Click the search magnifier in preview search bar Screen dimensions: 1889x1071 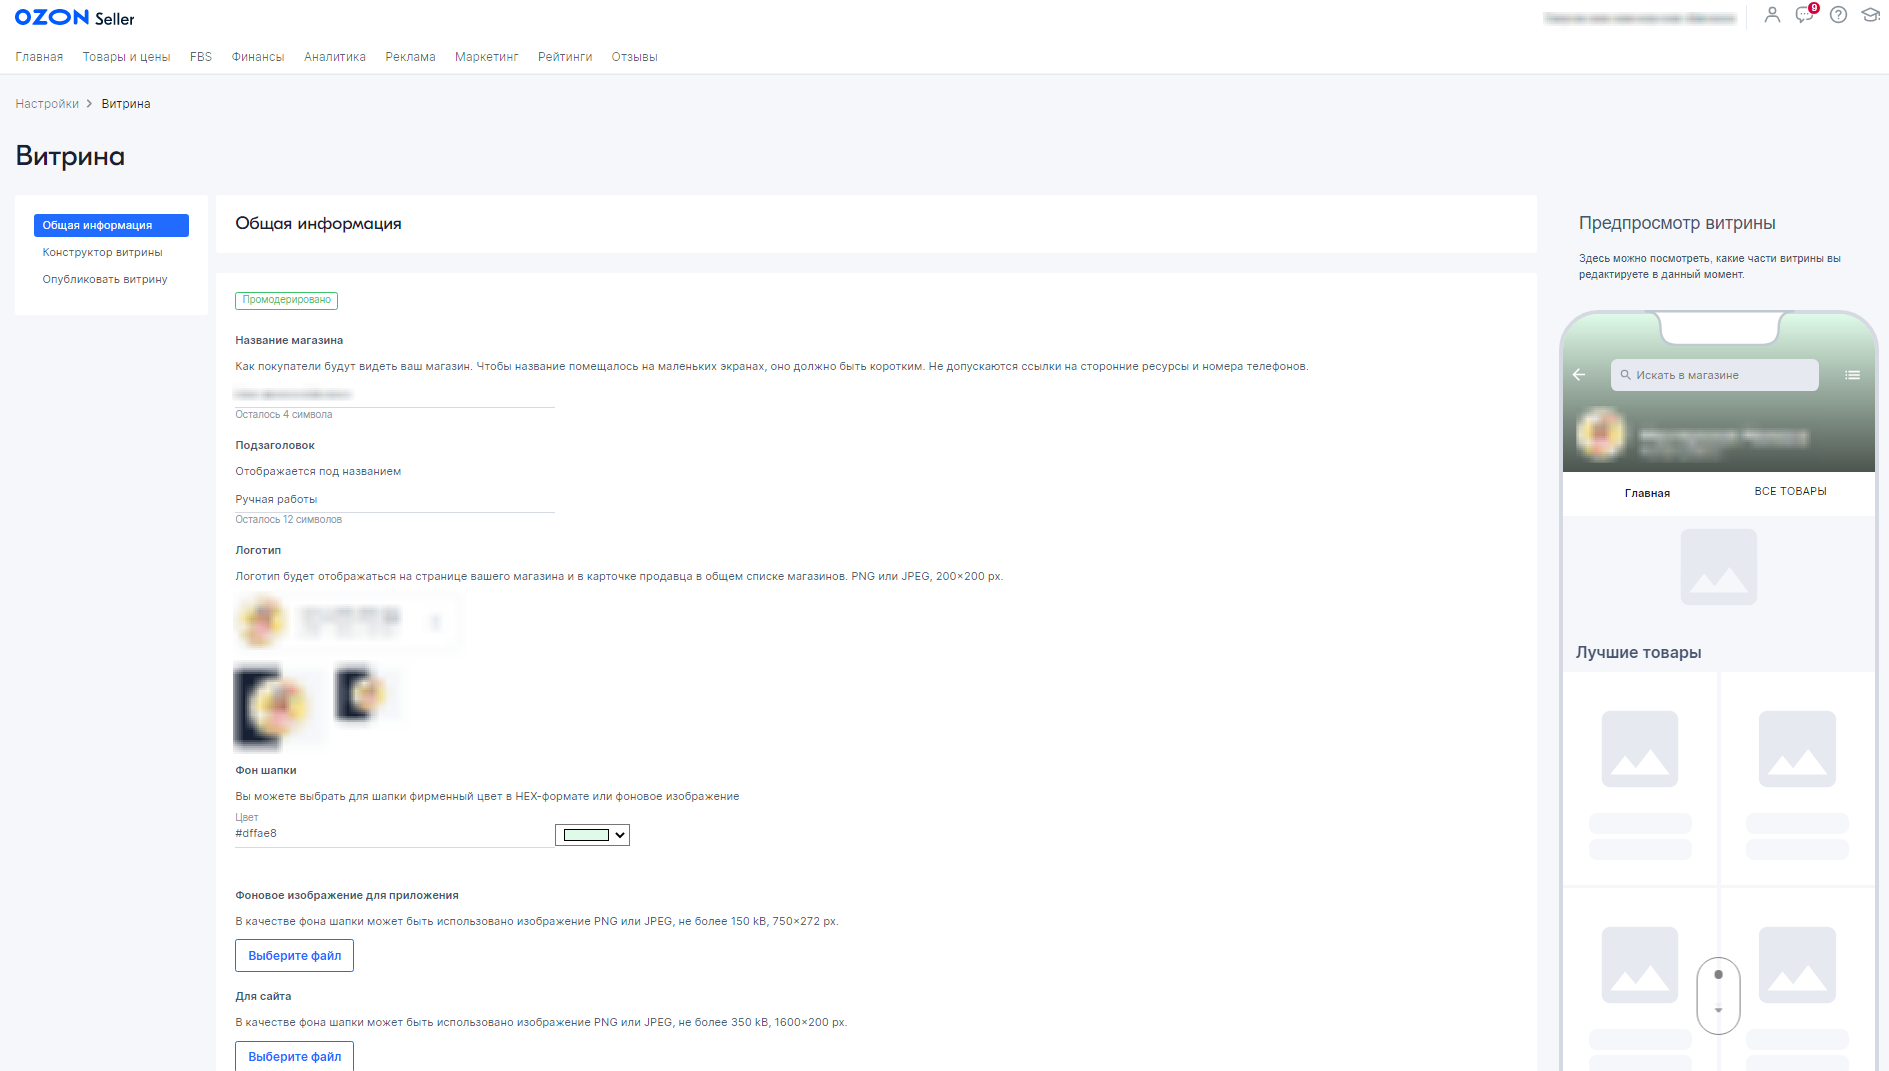[x=1626, y=375]
